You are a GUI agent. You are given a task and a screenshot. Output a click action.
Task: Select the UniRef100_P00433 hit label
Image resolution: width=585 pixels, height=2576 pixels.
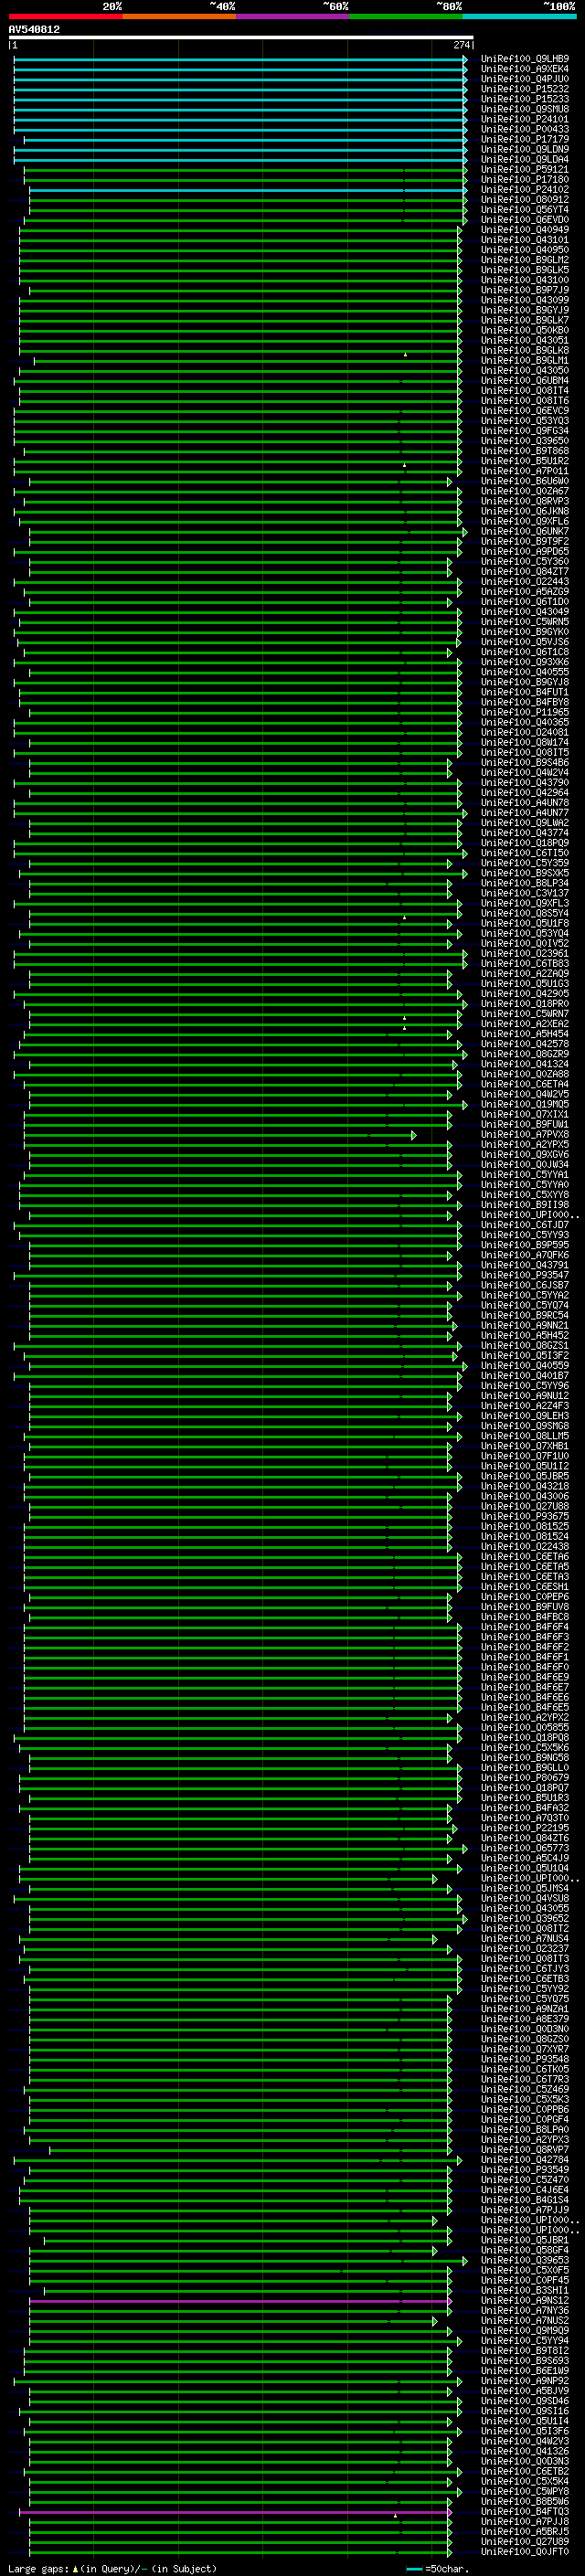click(x=525, y=129)
